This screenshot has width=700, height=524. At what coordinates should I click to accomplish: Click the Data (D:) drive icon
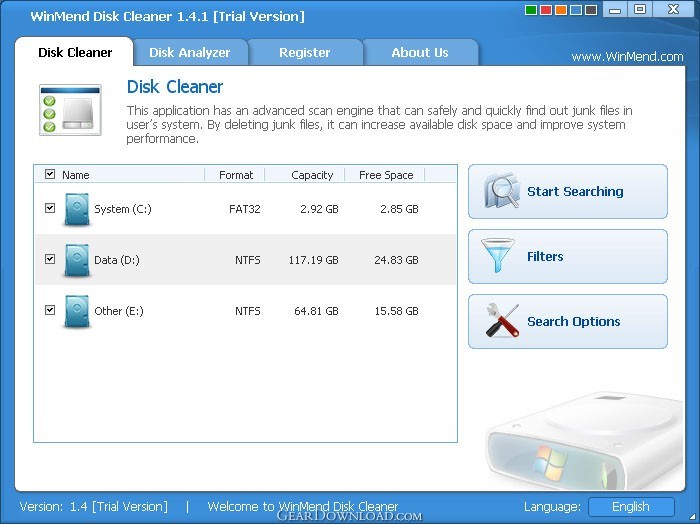[x=77, y=260]
